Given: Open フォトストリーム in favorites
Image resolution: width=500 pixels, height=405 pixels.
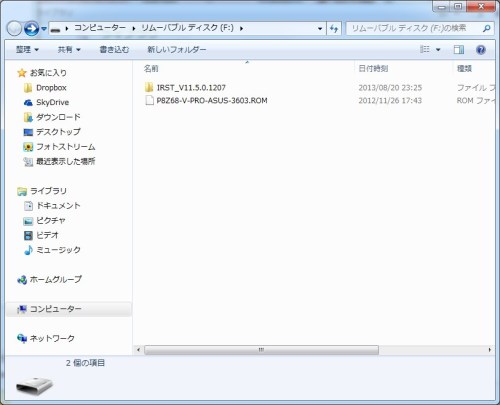Looking at the screenshot, I should [x=66, y=147].
